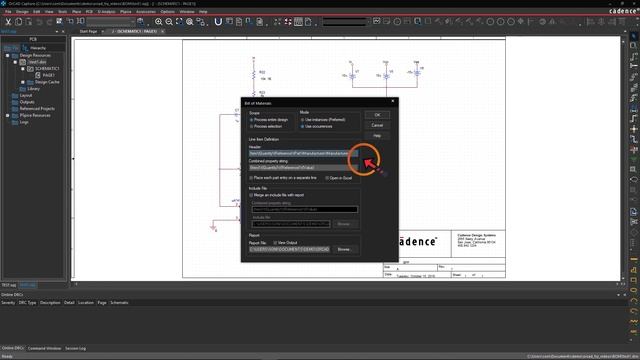Image resolution: width=640 pixels, height=360 pixels.
Task: Click the Back Annotate icon
Action: pyautogui.click(x=229, y=22)
